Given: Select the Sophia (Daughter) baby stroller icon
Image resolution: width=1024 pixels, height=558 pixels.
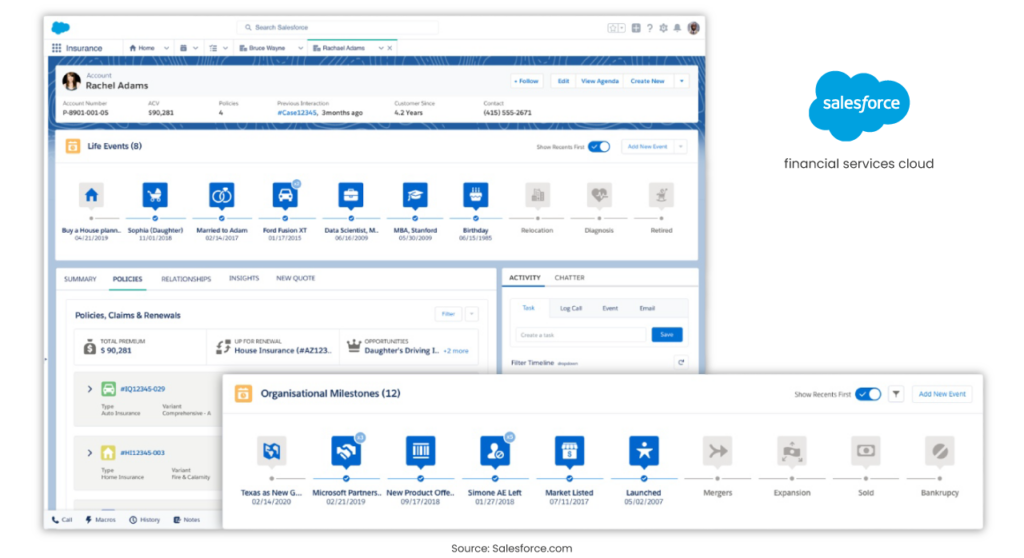Looking at the screenshot, I should point(155,195).
